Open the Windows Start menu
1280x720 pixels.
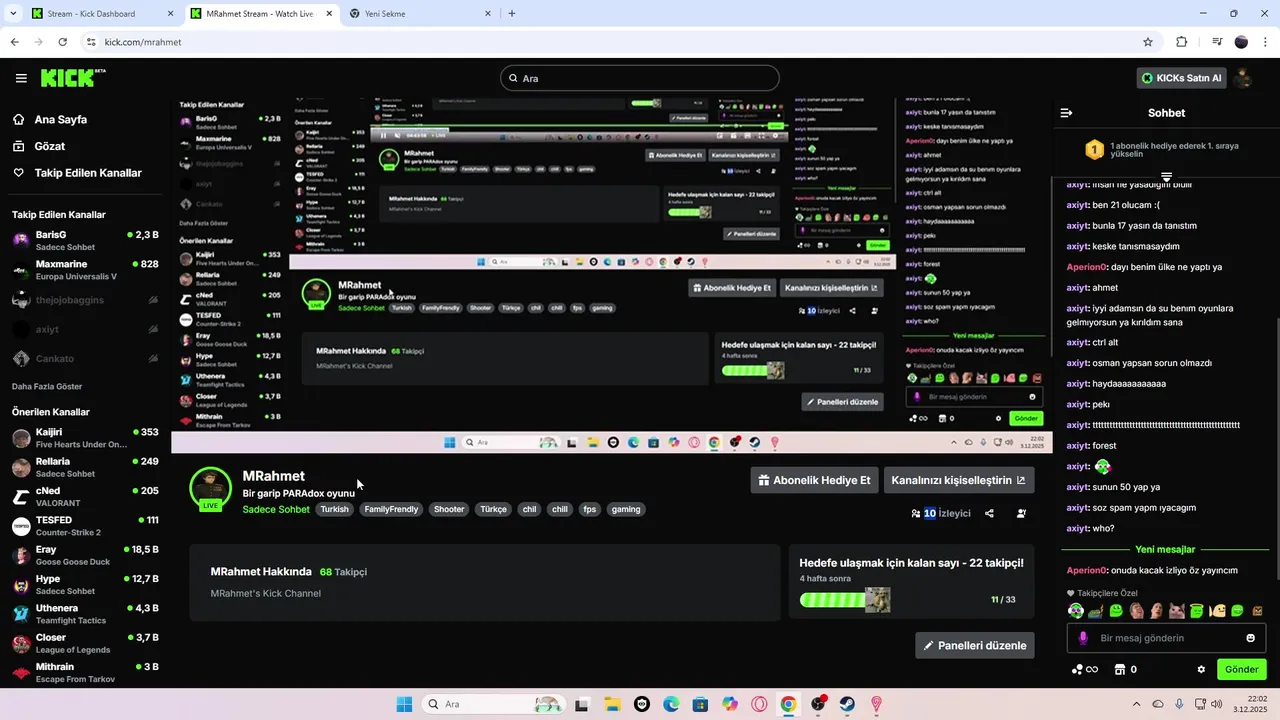(x=404, y=704)
